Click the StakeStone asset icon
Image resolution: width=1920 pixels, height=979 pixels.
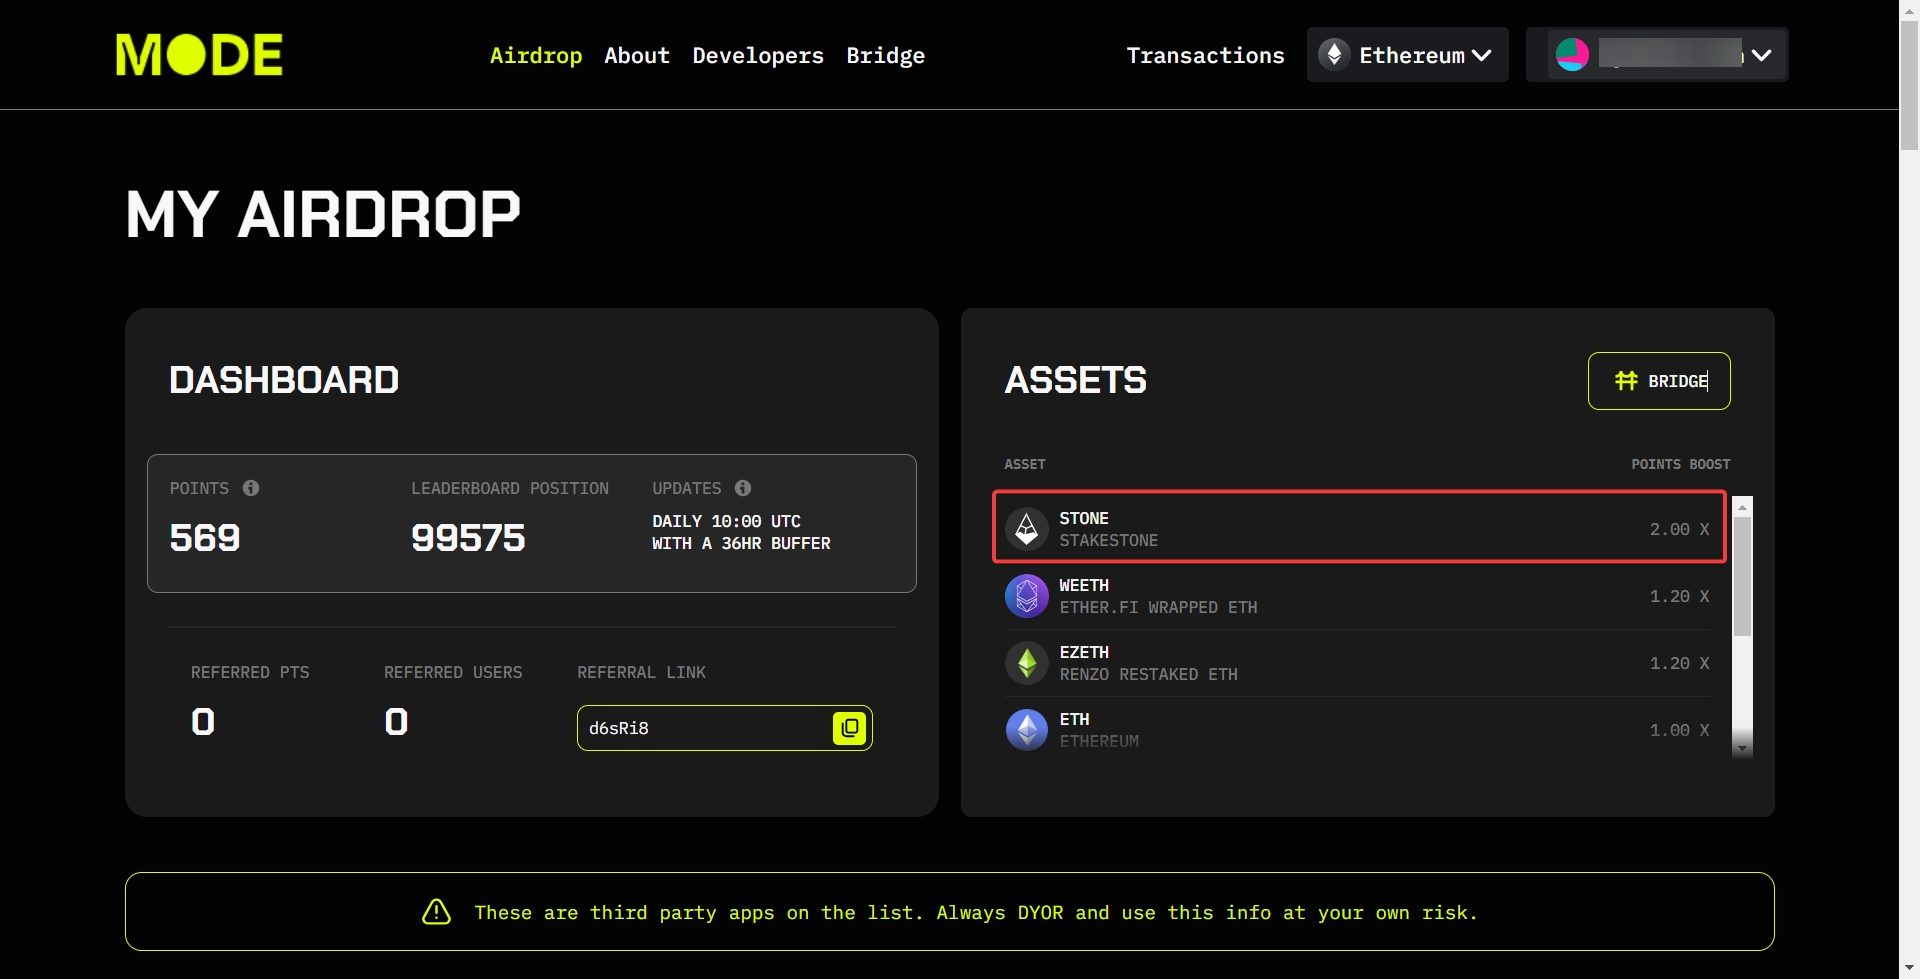(1026, 529)
